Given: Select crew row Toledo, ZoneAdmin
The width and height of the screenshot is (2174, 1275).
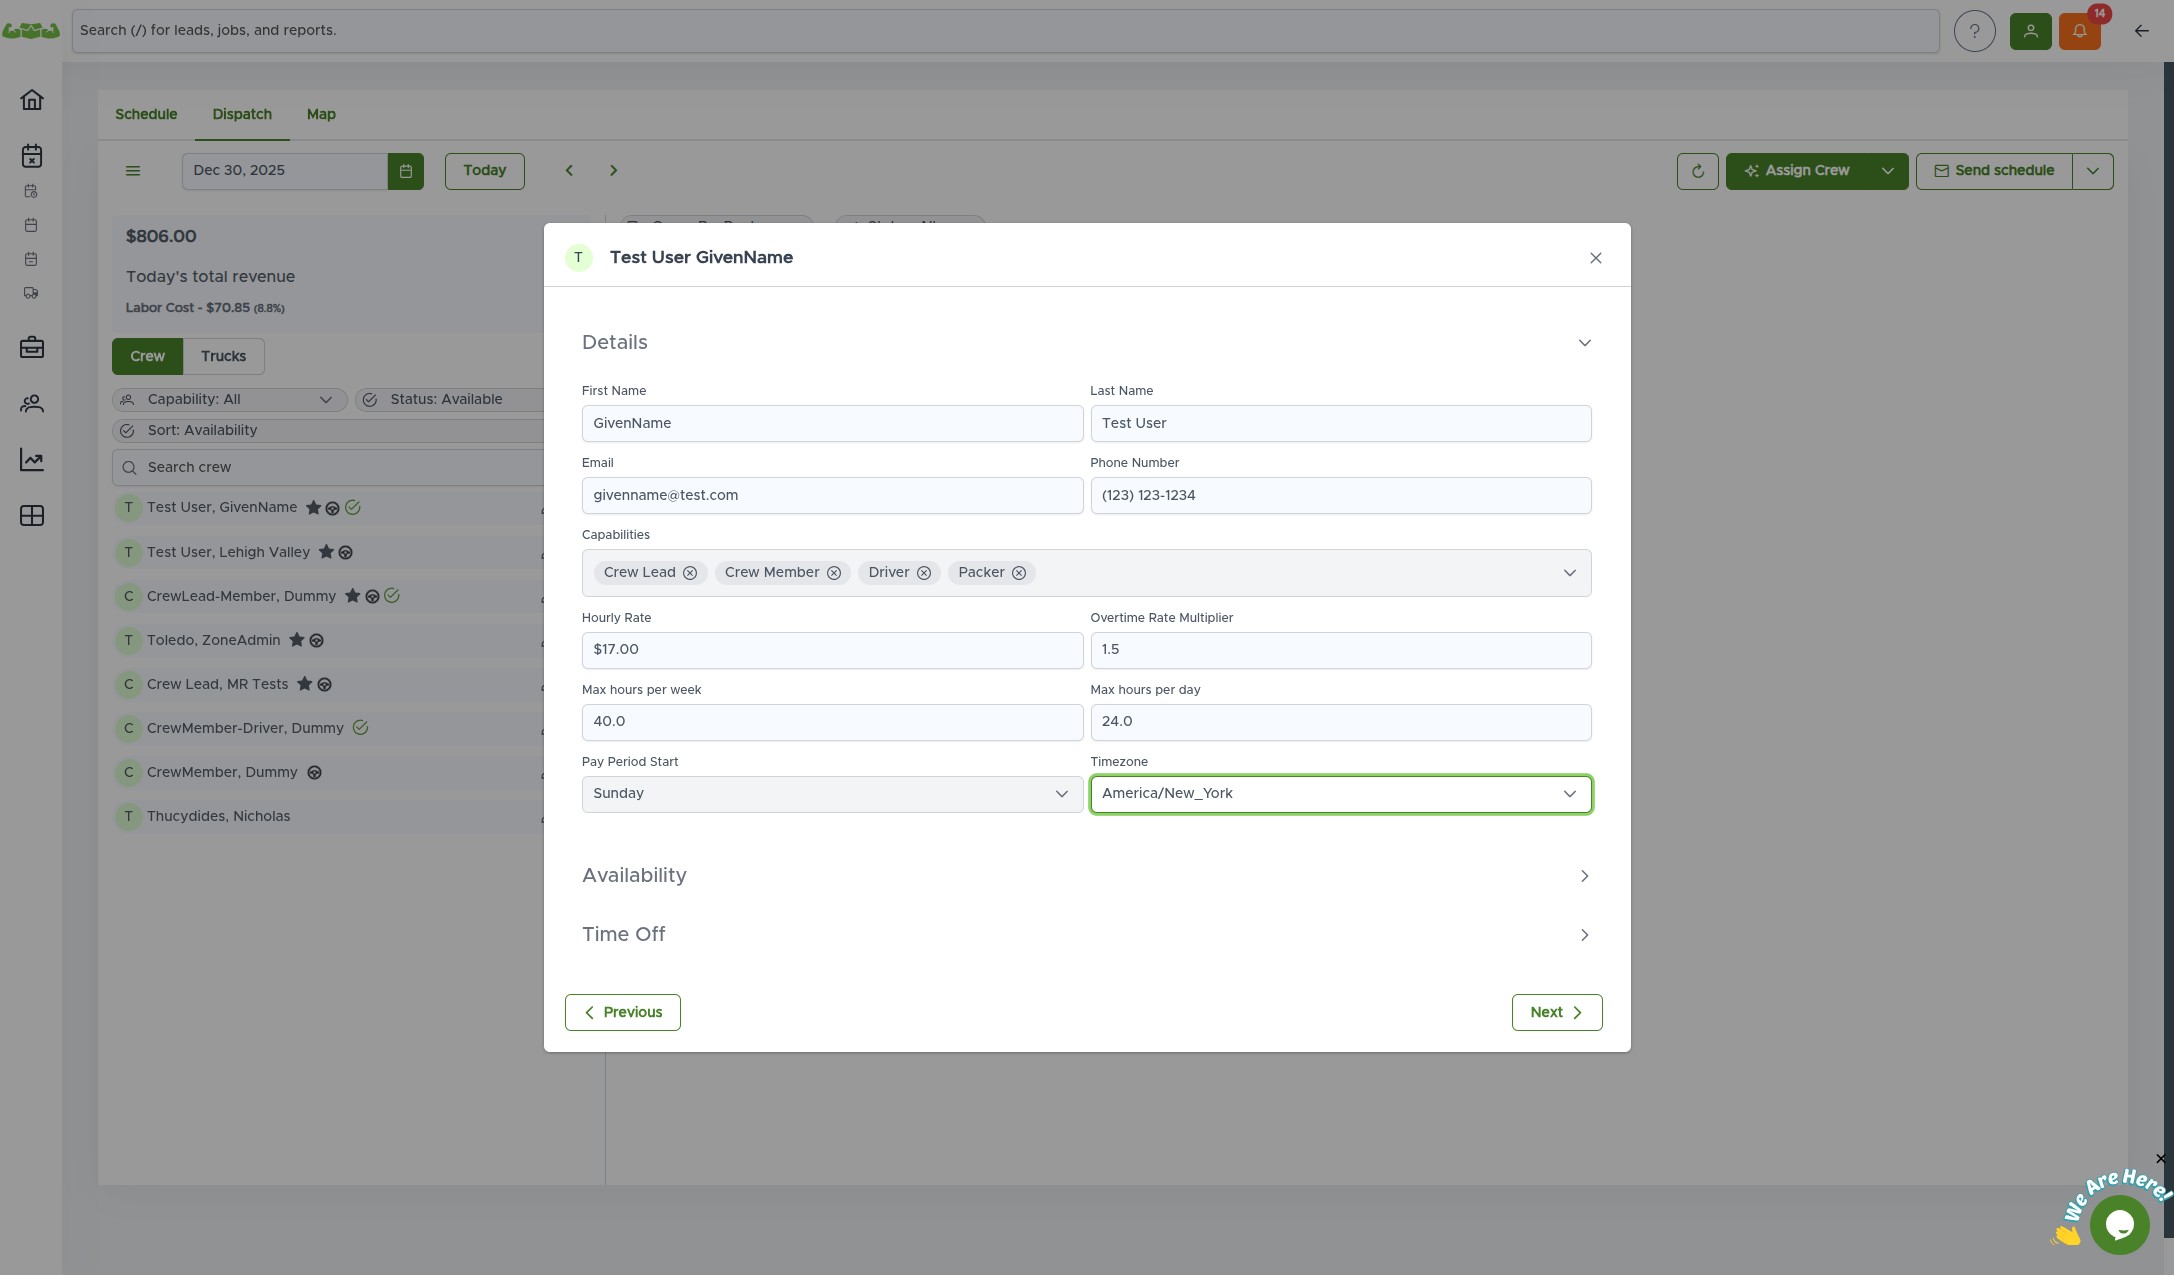Looking at the screenshot, I should pyautogui.click(x=328, y=641).
